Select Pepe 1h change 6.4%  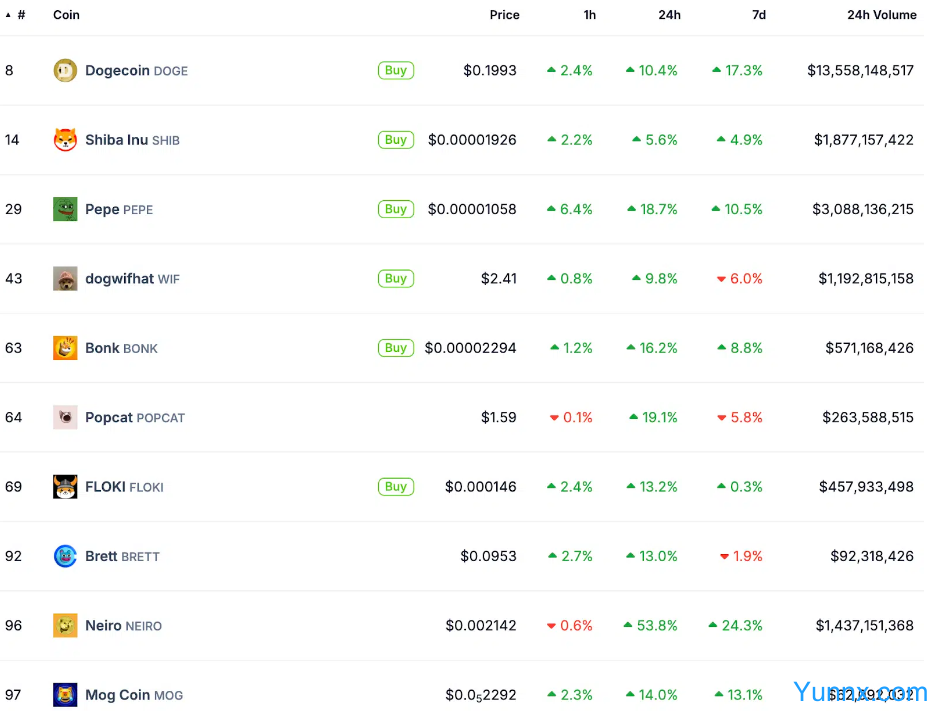point(569,209)
